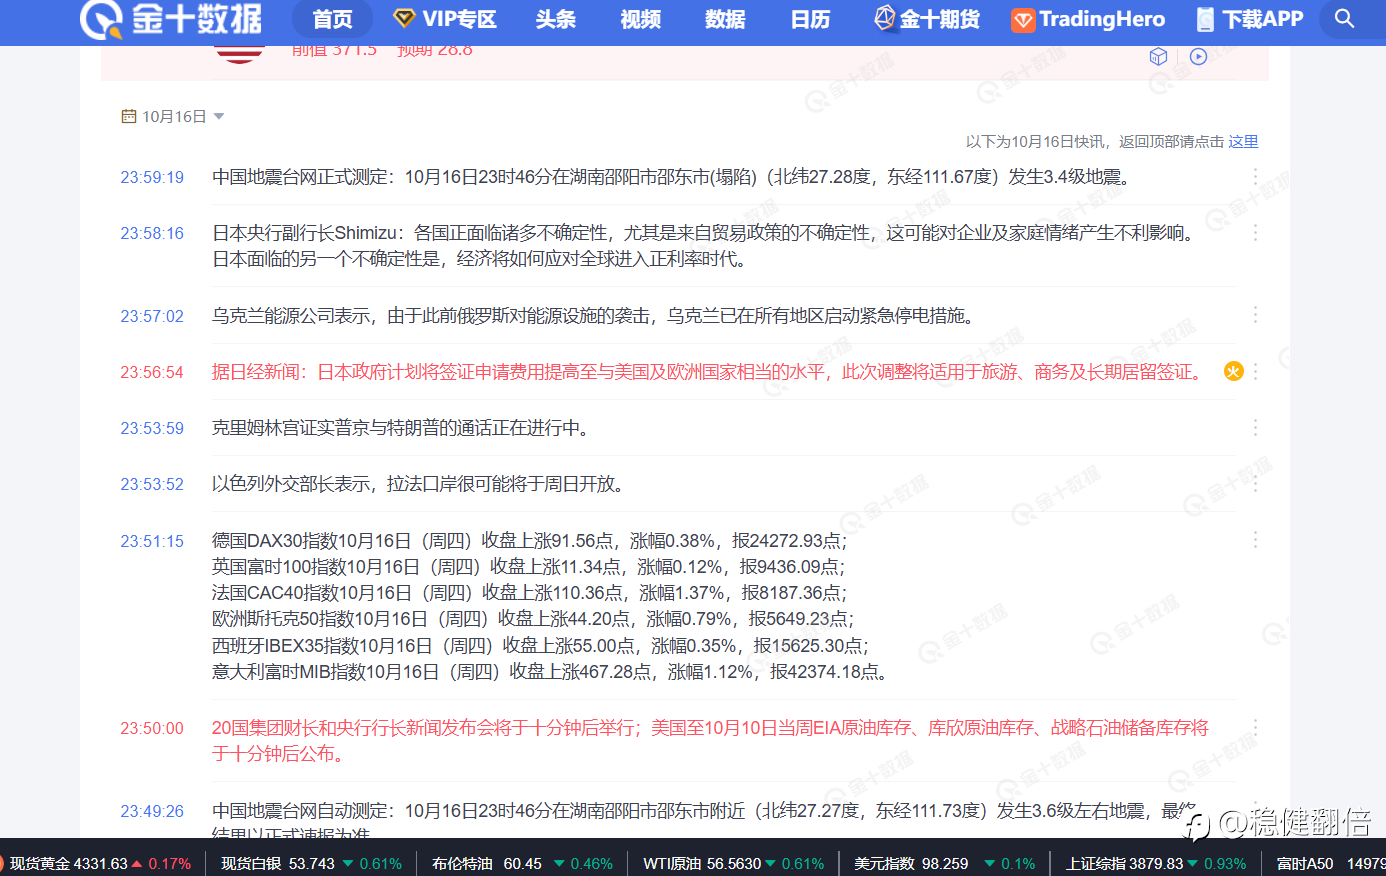
Task: Open the three-dot menu for 23:58:16 news
Action: point(1255,233)
